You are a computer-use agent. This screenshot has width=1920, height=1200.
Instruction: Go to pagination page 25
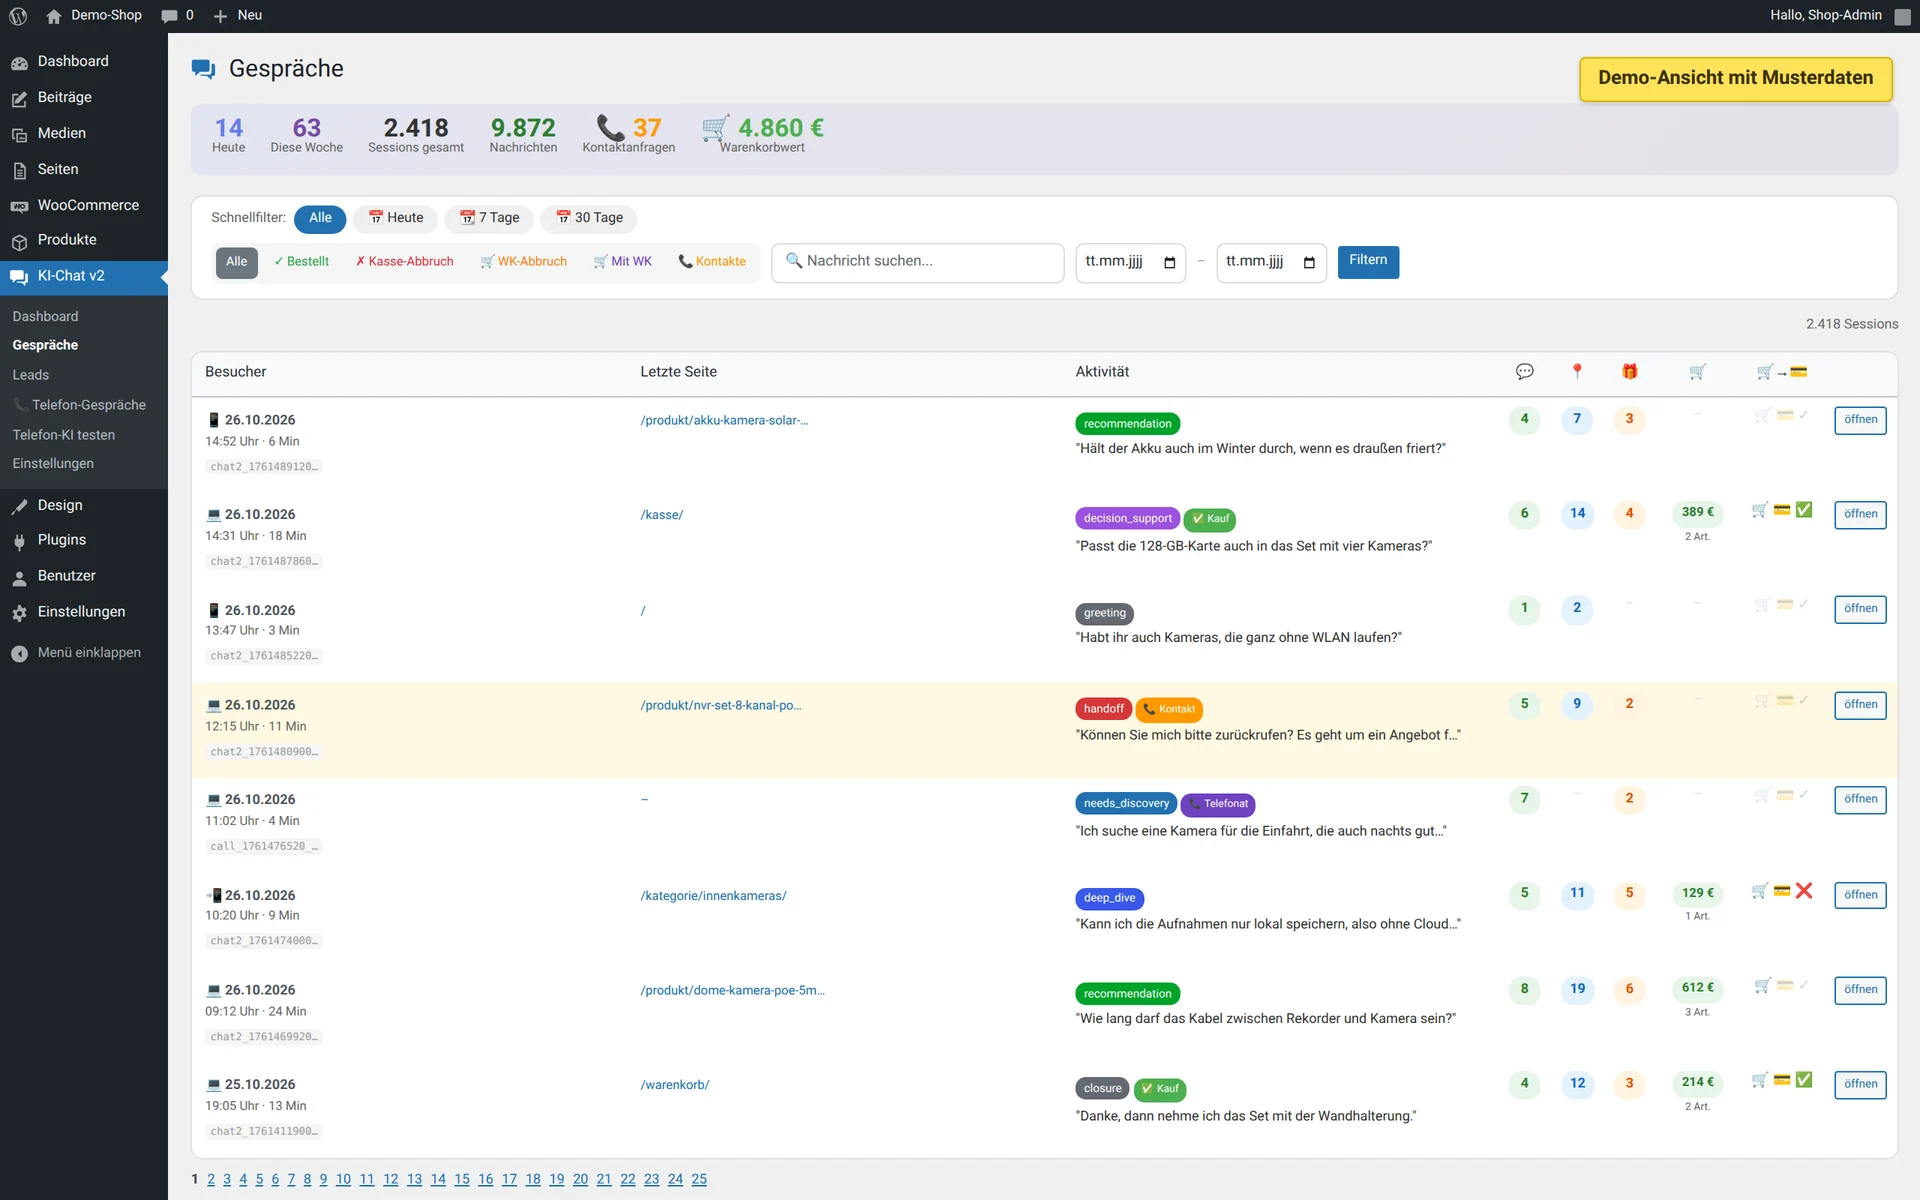coord(699,1180)
